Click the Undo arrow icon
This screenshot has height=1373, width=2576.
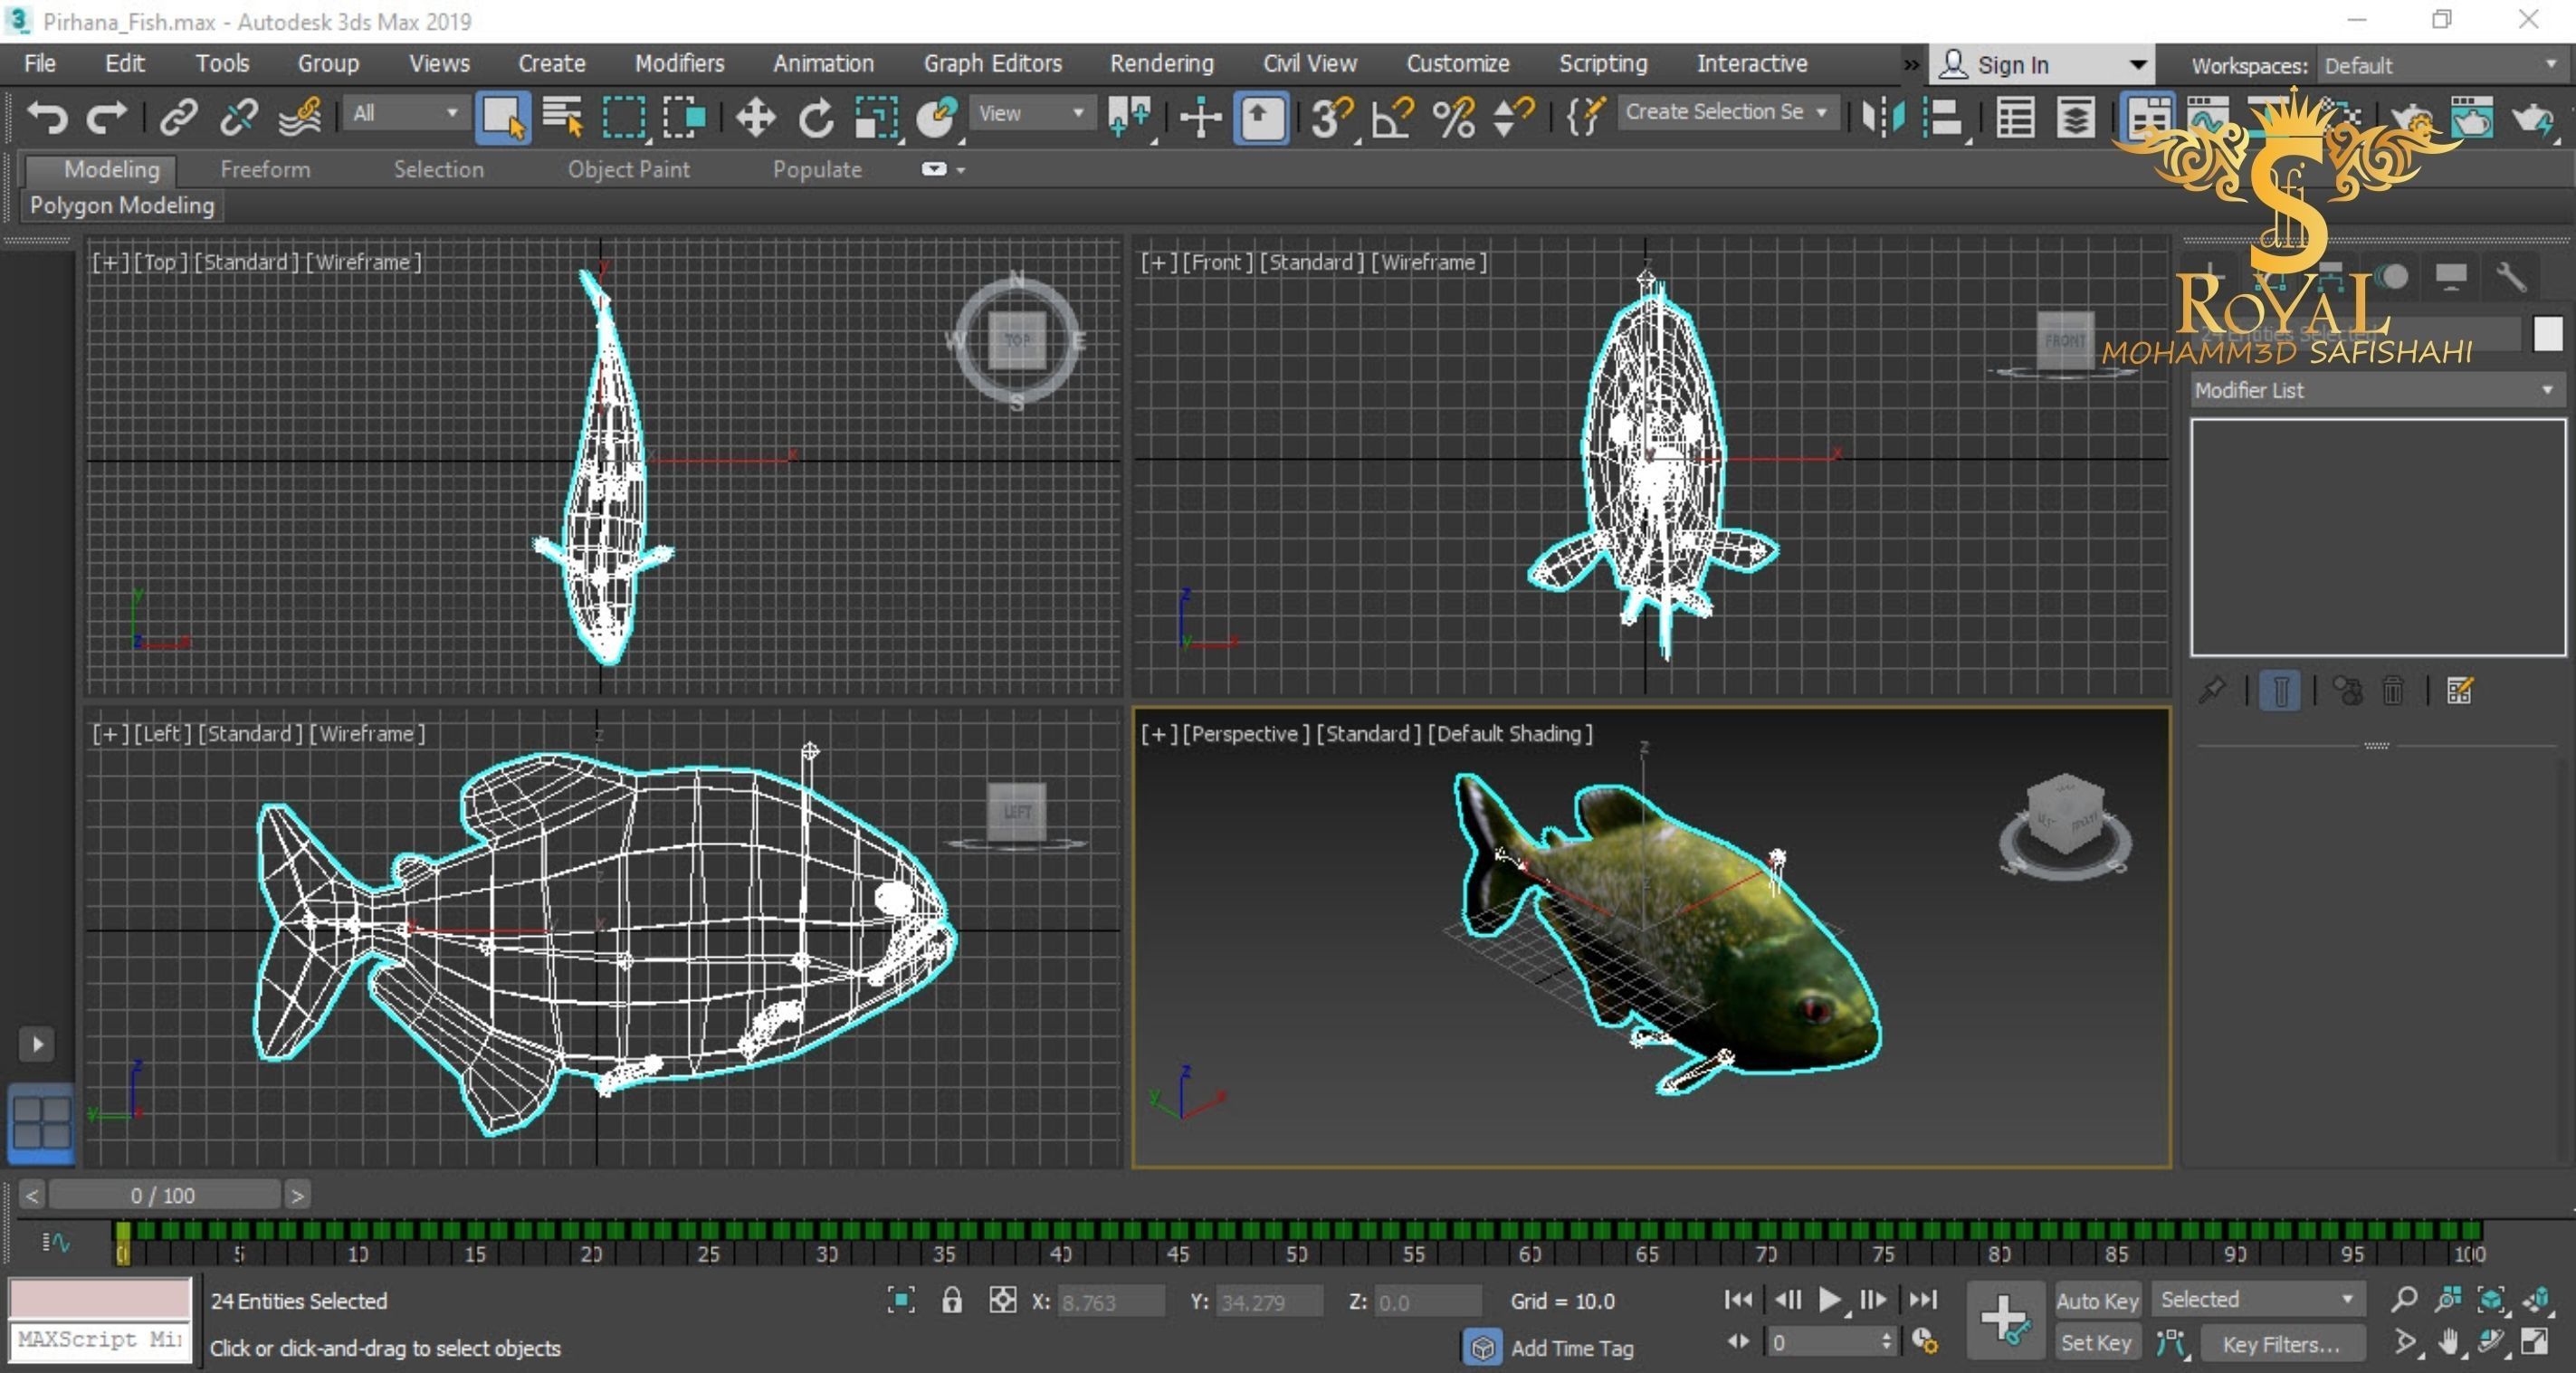[x=46, y=117]
